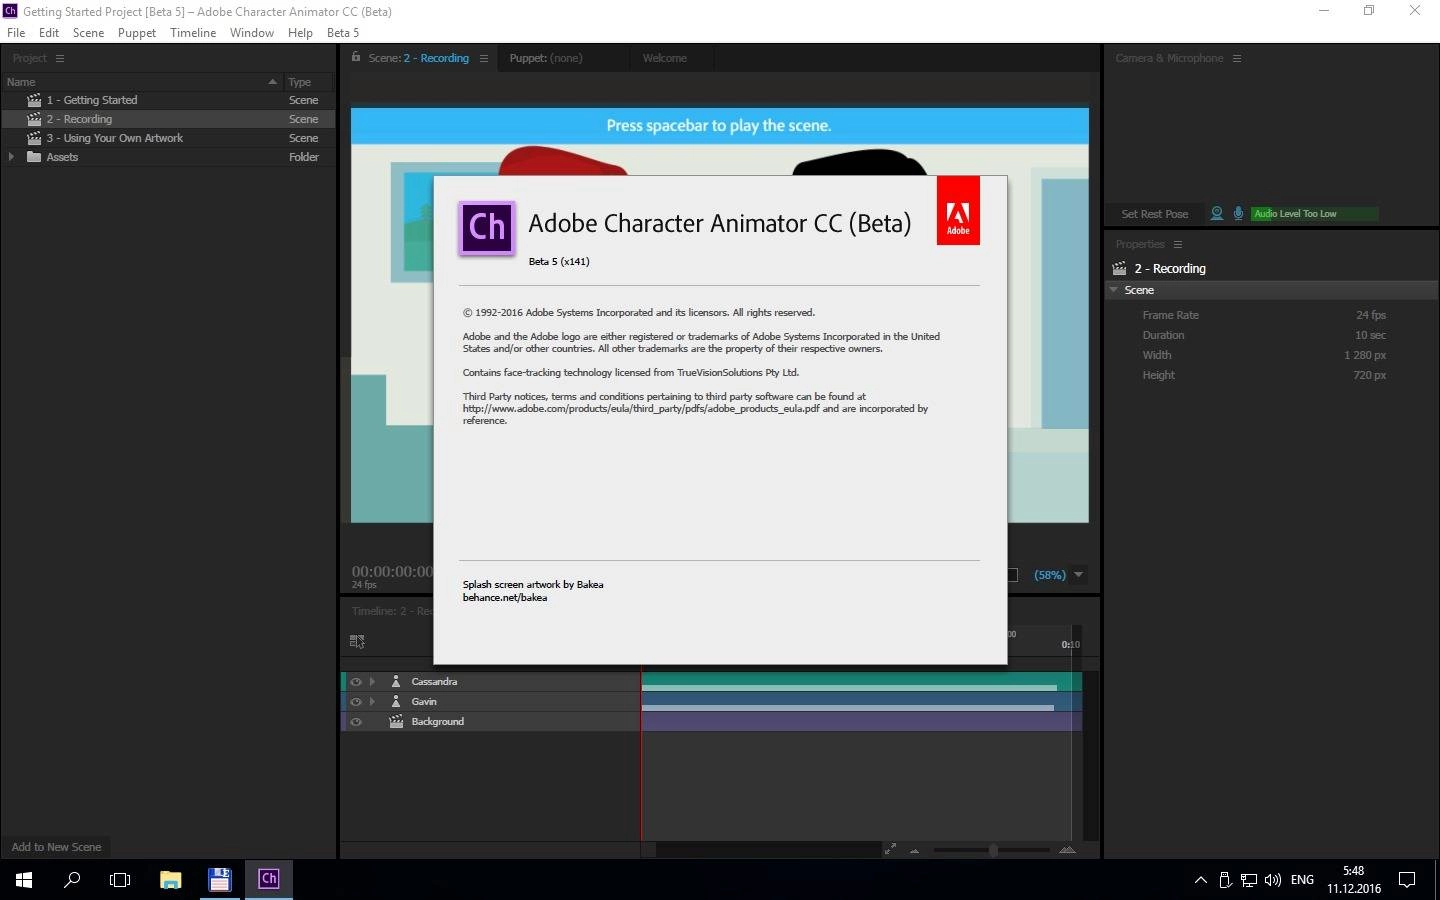Click the Frame Rate value 24 fps
This screenshot has height=900, width=1440.
1371,315
